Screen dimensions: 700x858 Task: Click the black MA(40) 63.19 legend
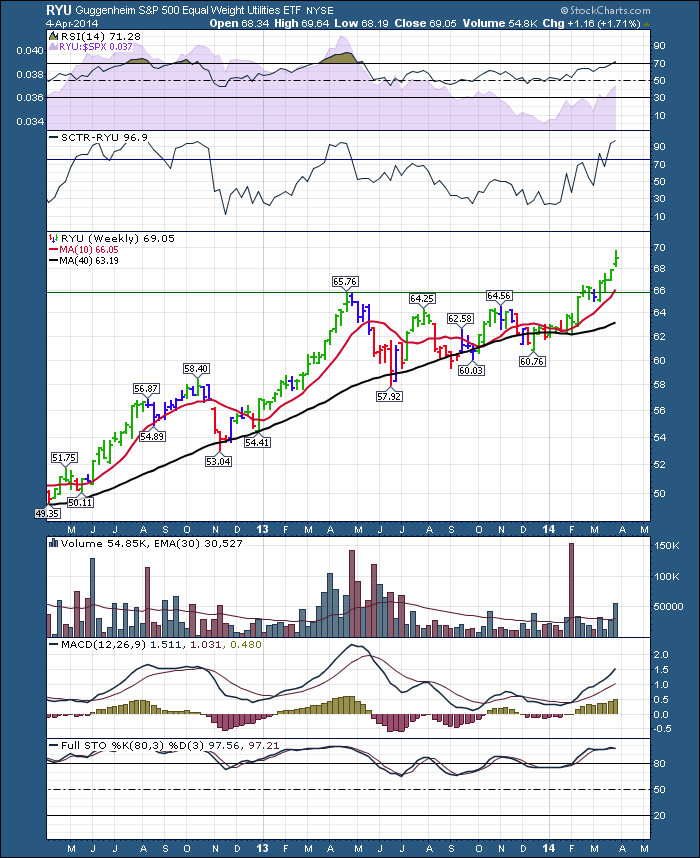point(89,260)
